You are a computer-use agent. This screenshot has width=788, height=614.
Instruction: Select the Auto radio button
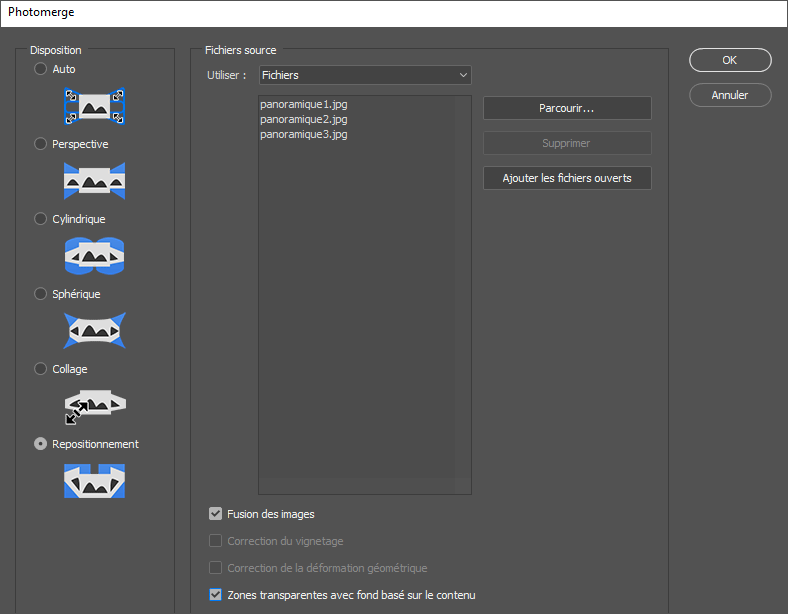pyautogui.click(x=41, y=69)
